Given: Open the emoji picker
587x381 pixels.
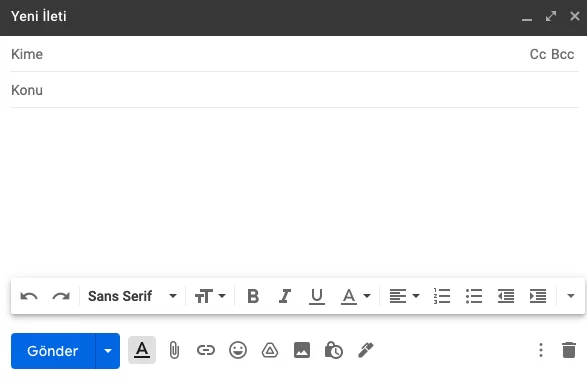Looking at the screenshot, I should pyautogui.click(x=238, y=350).
